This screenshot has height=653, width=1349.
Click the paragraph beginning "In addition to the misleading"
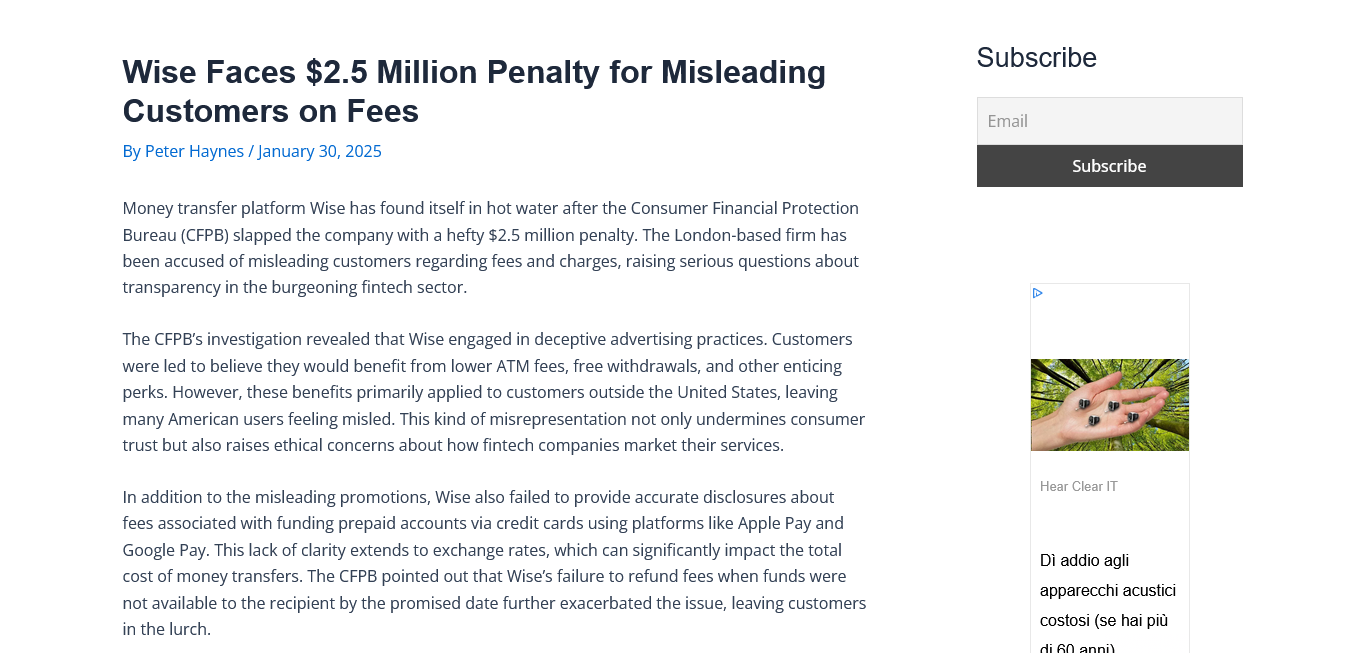point(494,563)
